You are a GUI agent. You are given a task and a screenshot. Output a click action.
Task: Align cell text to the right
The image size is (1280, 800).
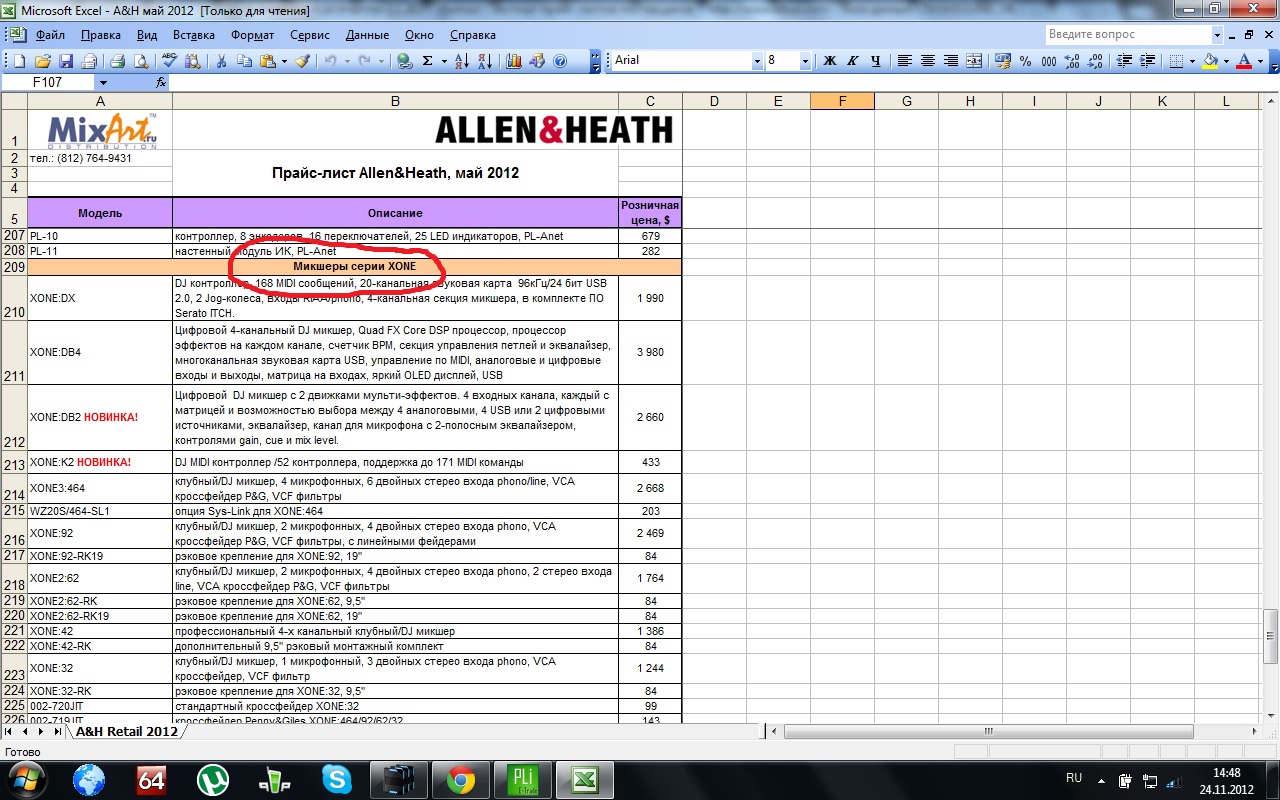[x=951, y=61]
